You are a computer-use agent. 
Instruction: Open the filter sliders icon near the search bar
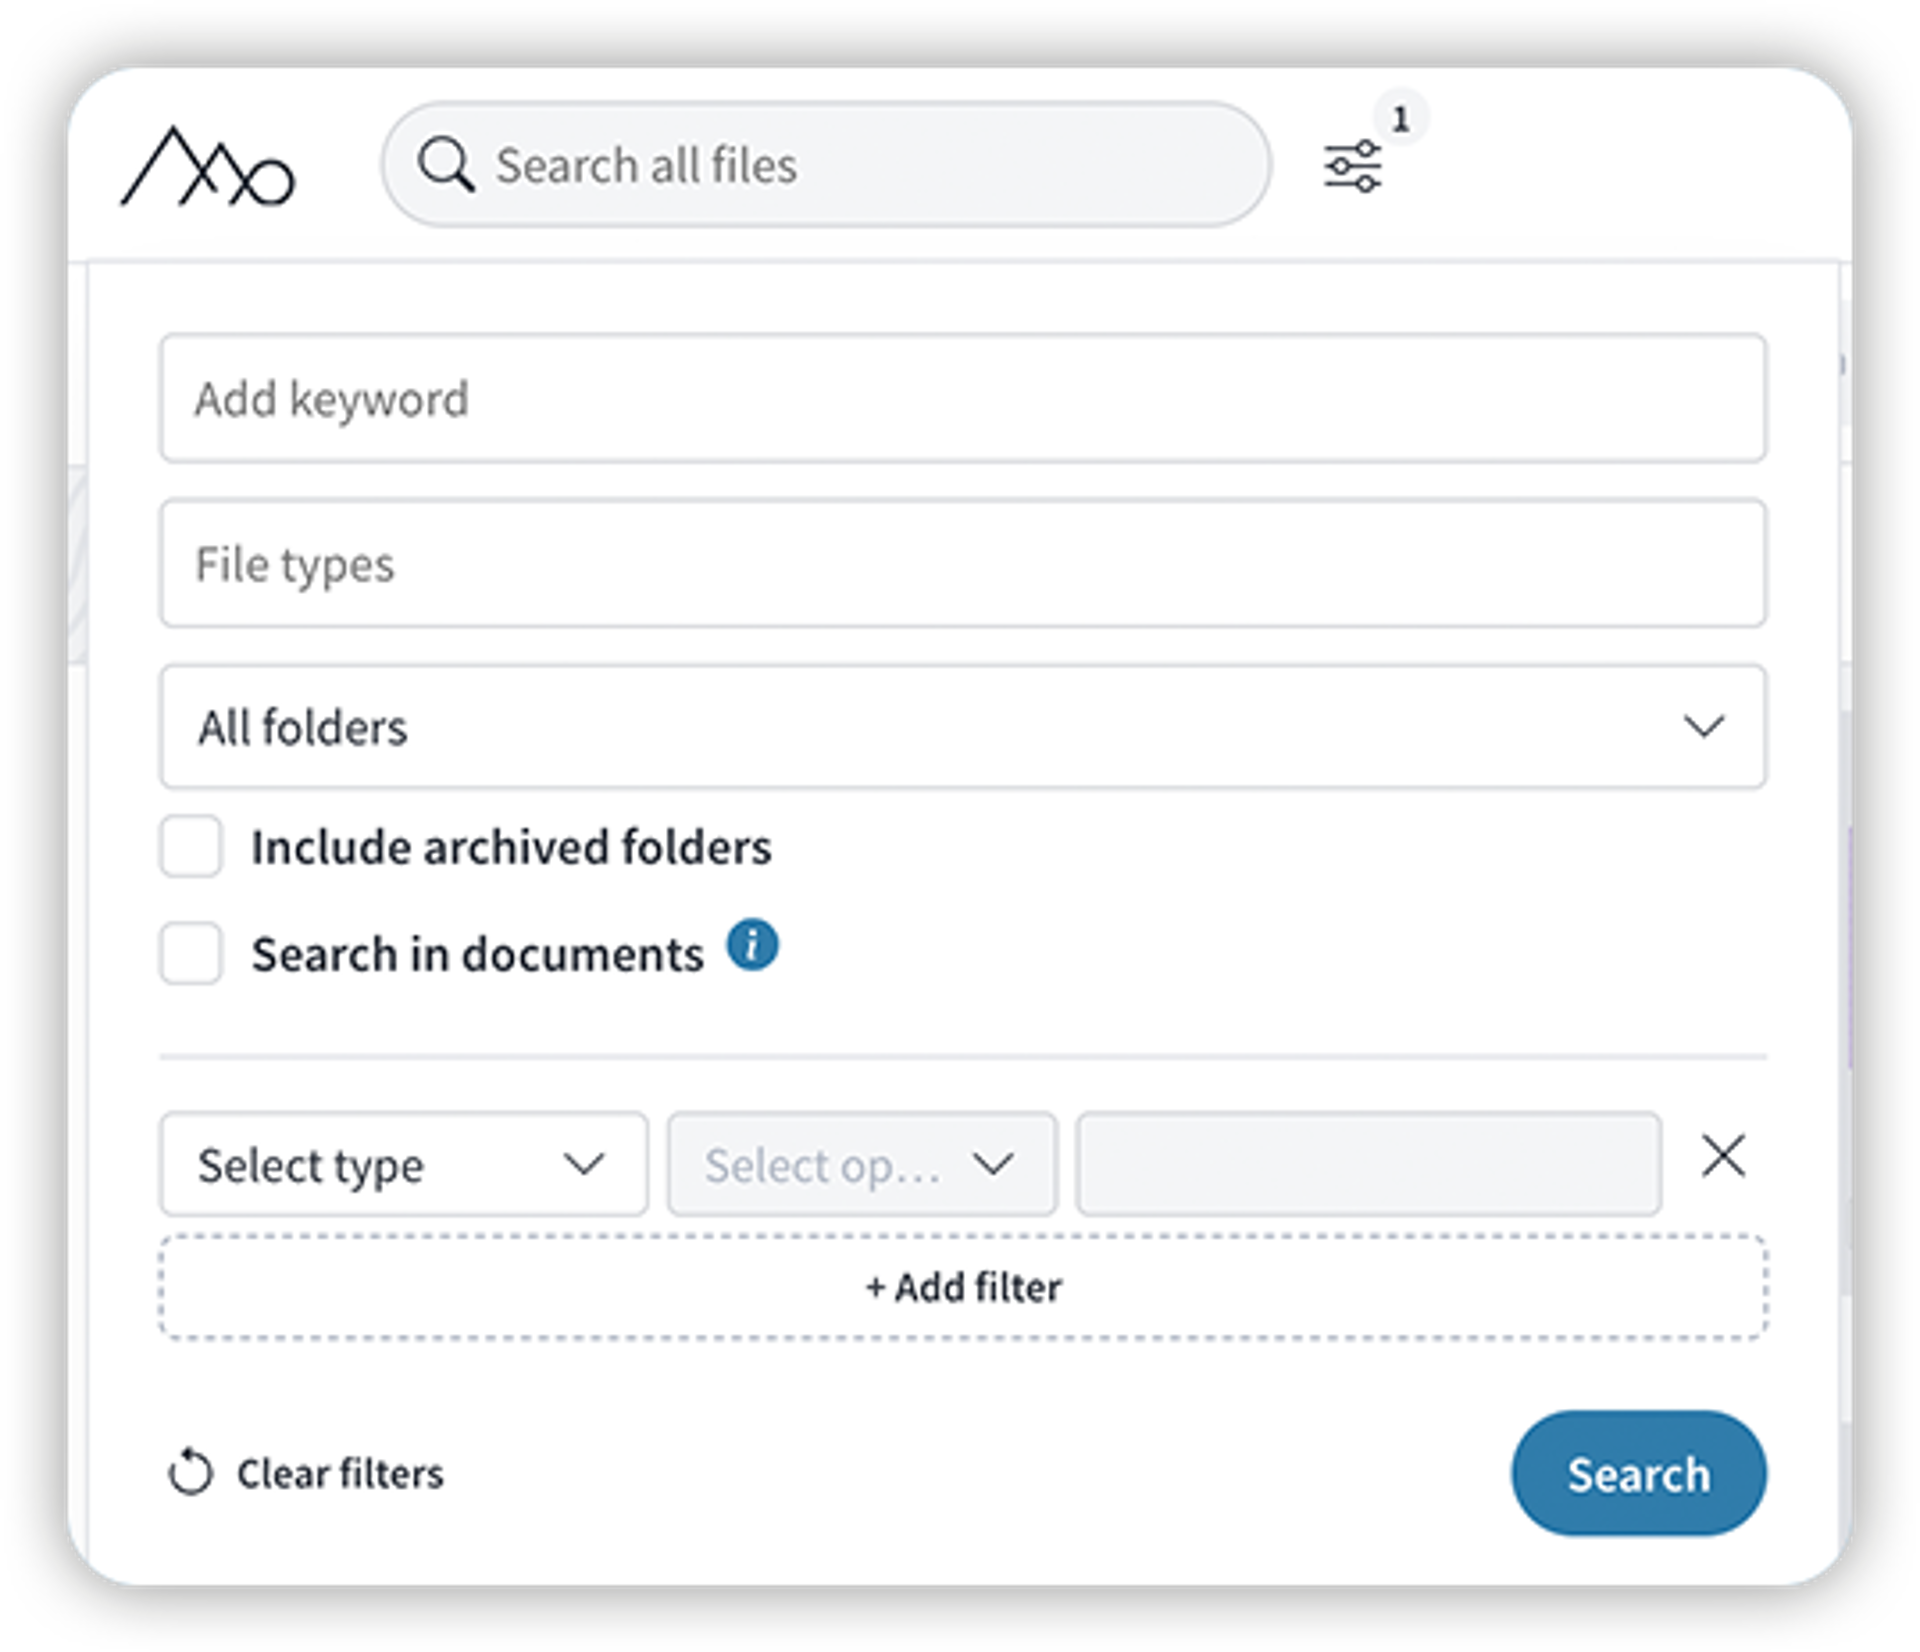click(1354, 165)
